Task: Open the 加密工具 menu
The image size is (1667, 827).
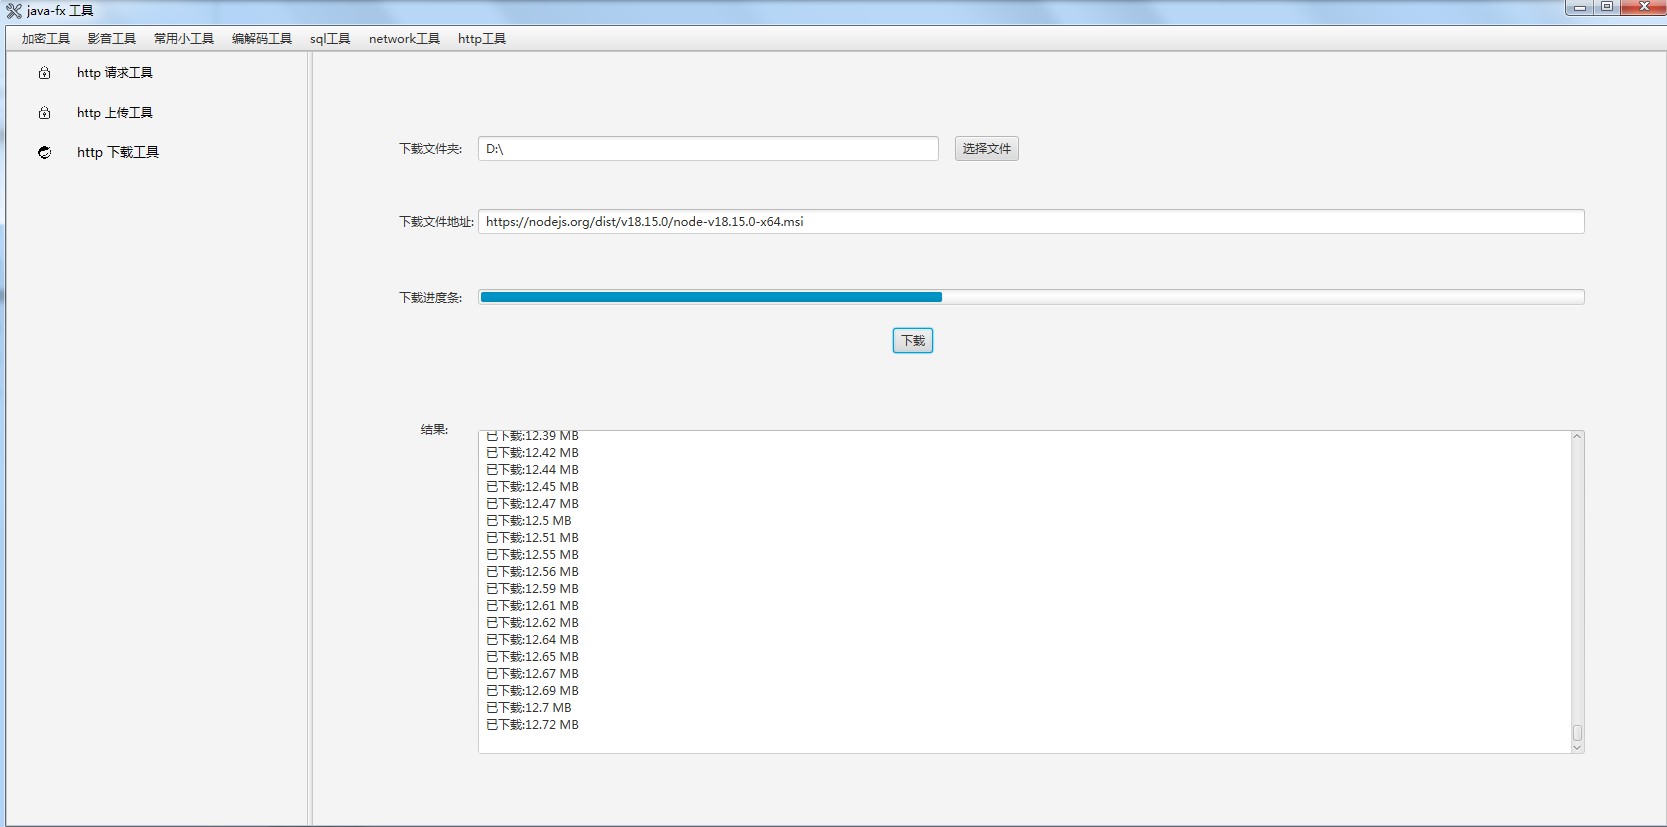Action: [x=46, y=39]
